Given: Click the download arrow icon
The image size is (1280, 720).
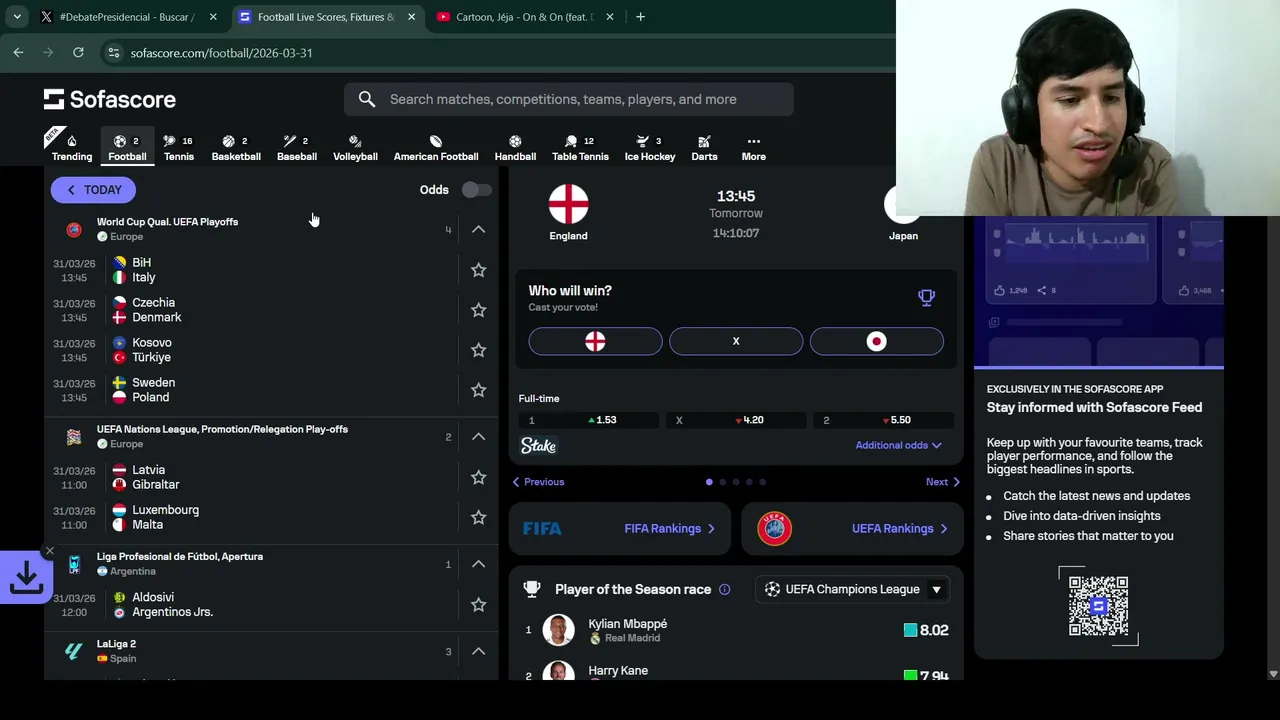Looking at the screenshot, I should pyautogui.click(x=25, y=577).
